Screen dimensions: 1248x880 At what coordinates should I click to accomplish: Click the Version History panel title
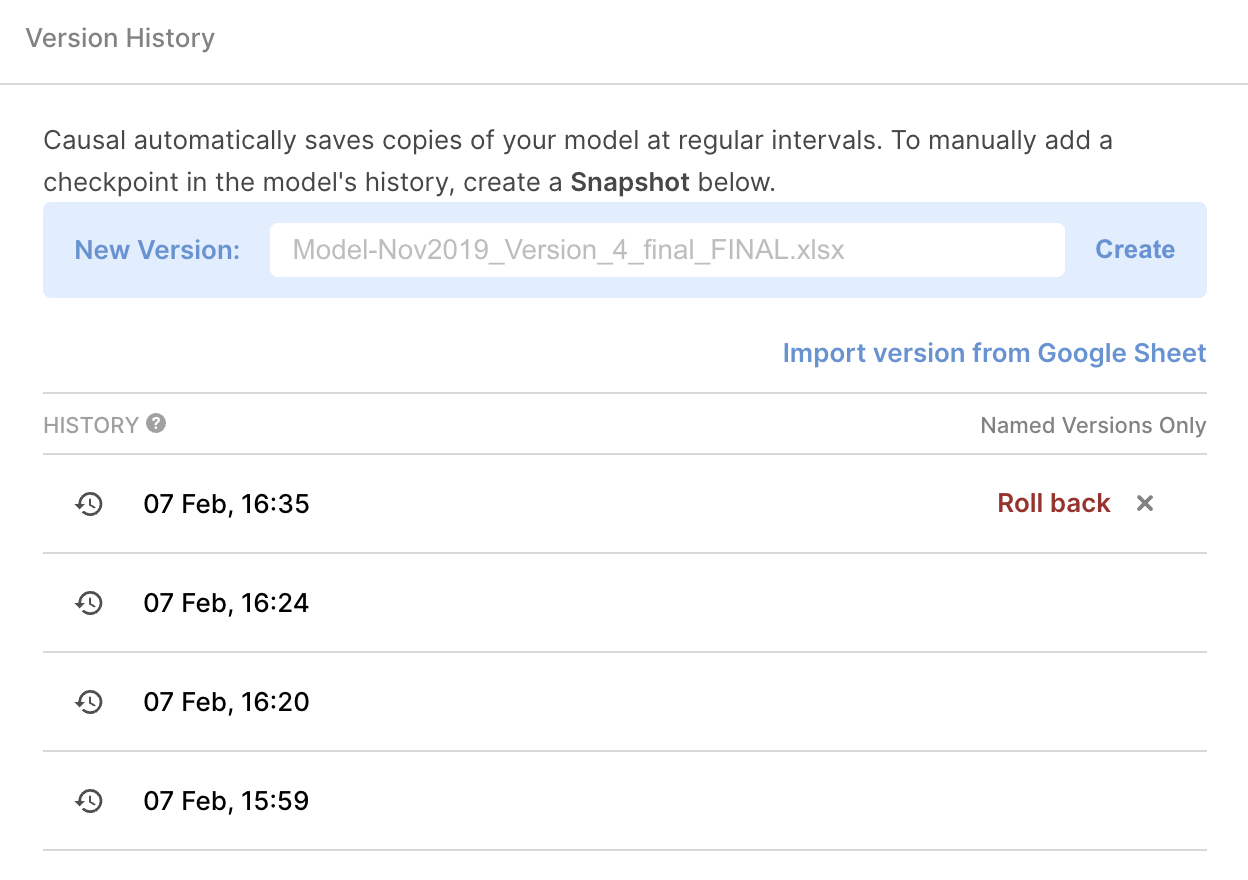click(120, 39)
